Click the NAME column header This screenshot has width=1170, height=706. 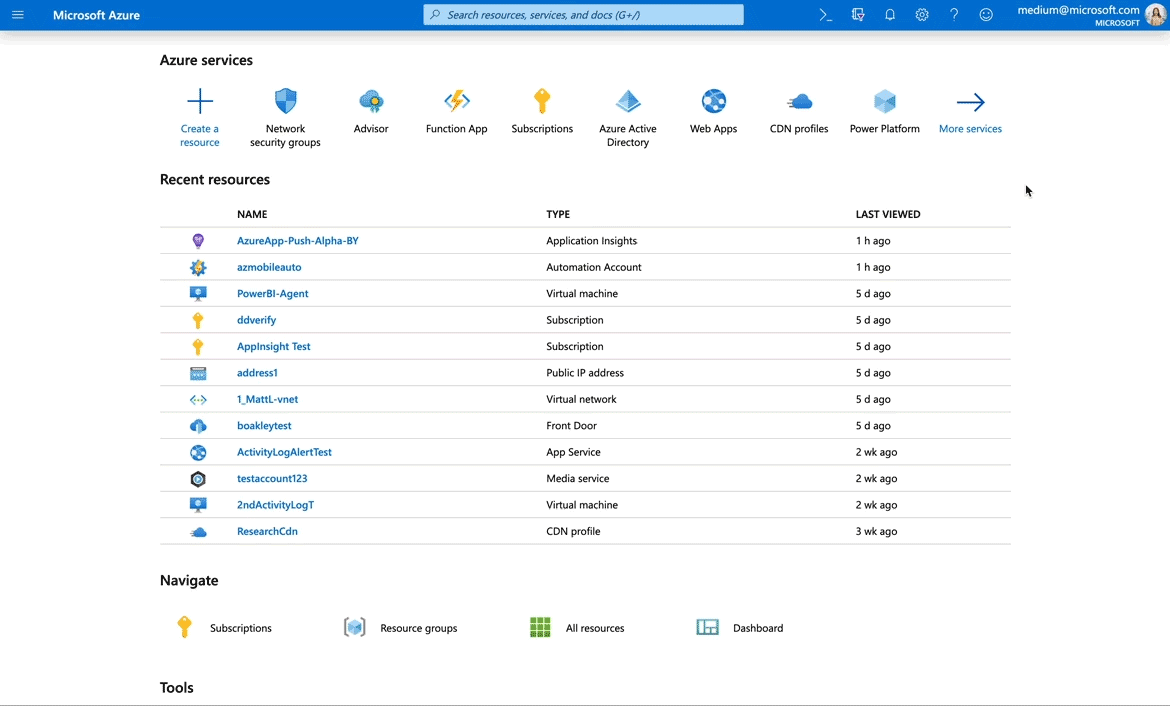[252, 214]
